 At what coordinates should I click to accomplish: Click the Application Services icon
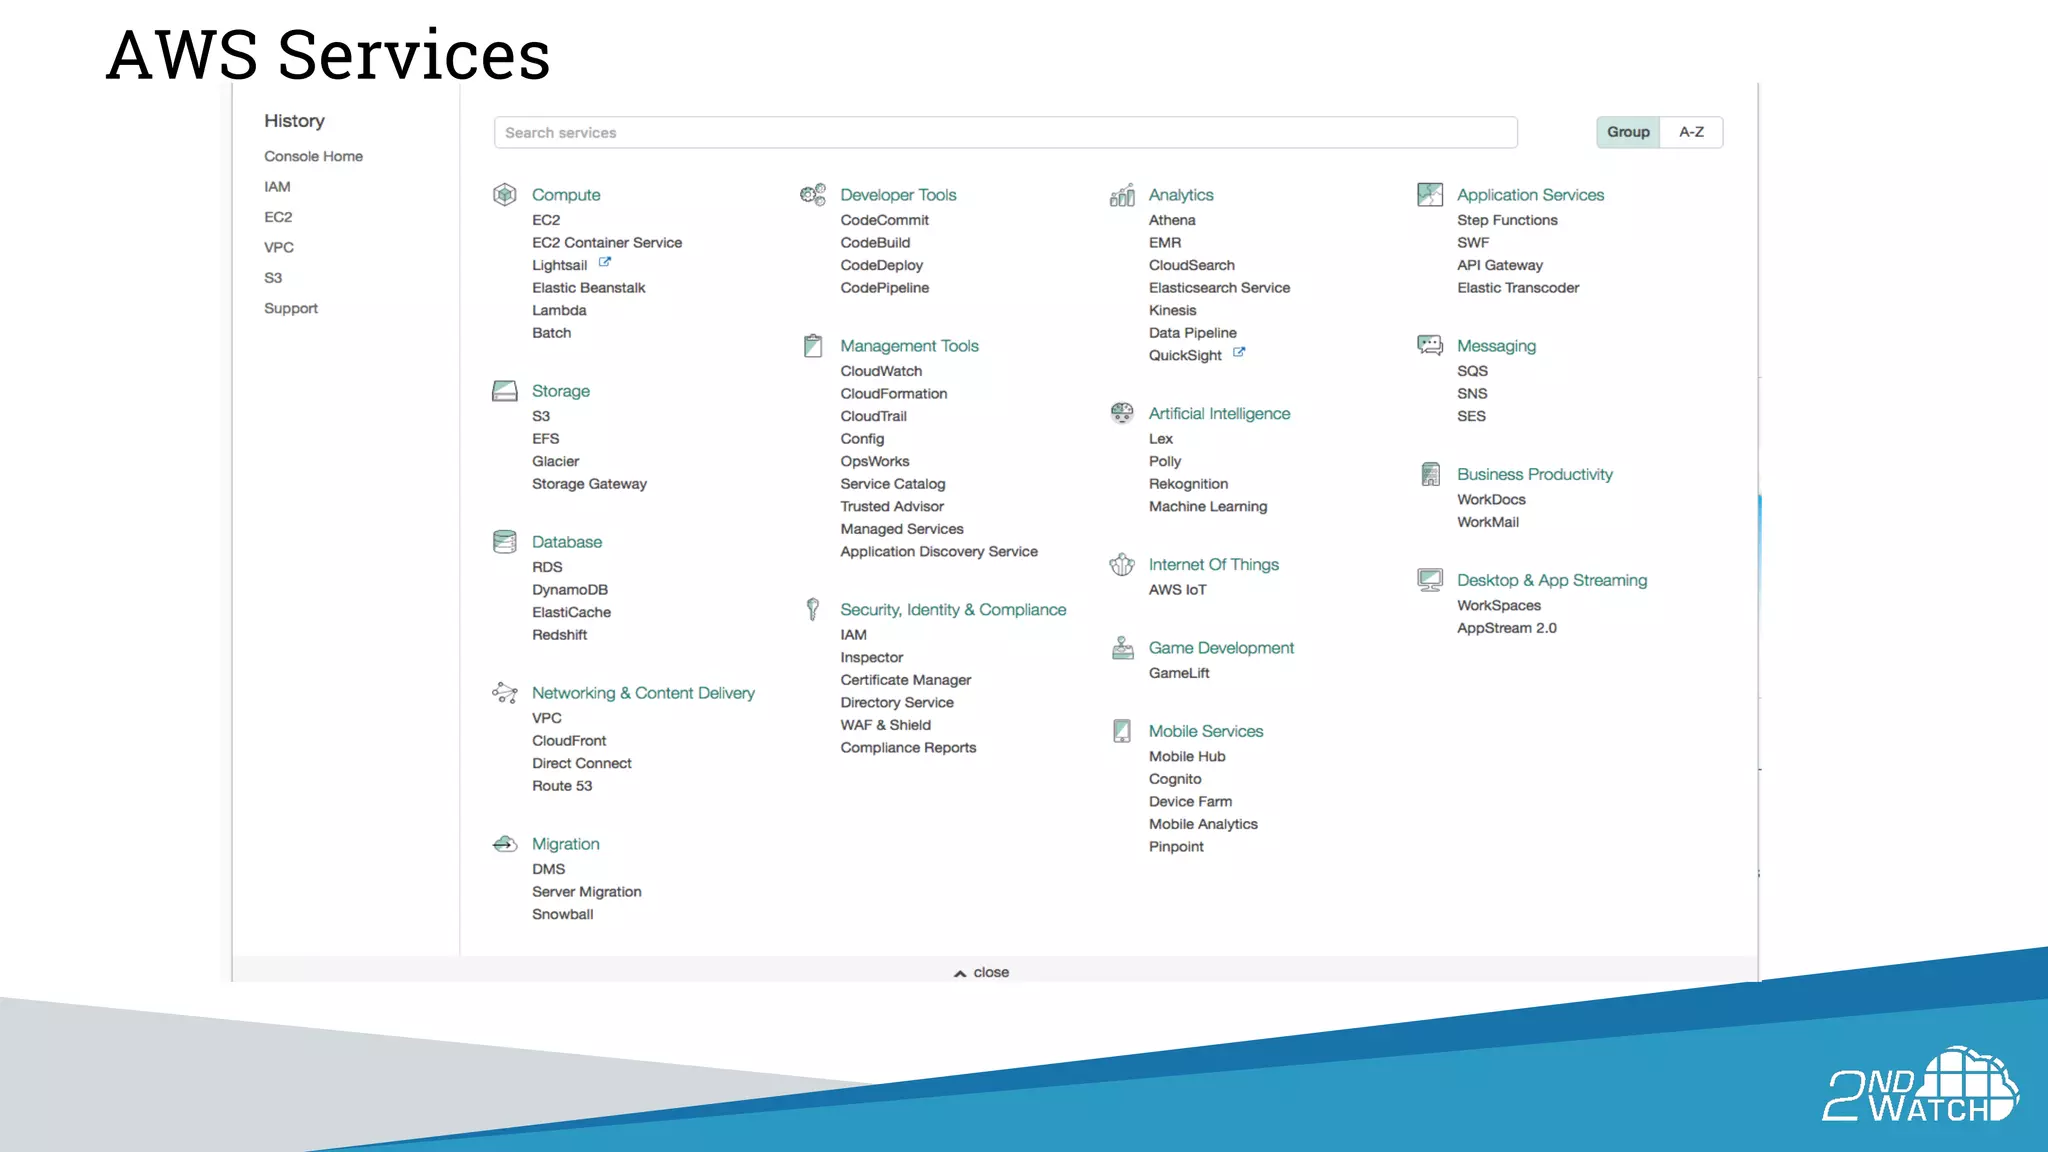pos(1430,194)
